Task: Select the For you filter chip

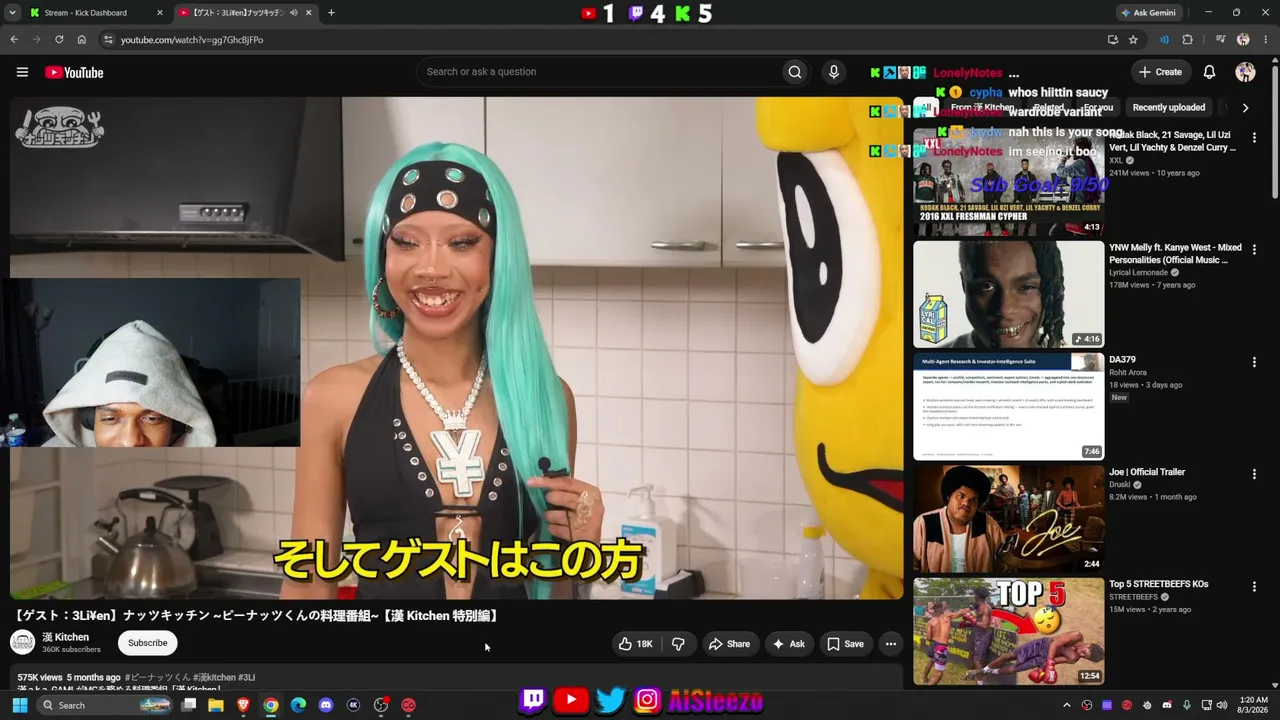Action: click(1098, 107)
